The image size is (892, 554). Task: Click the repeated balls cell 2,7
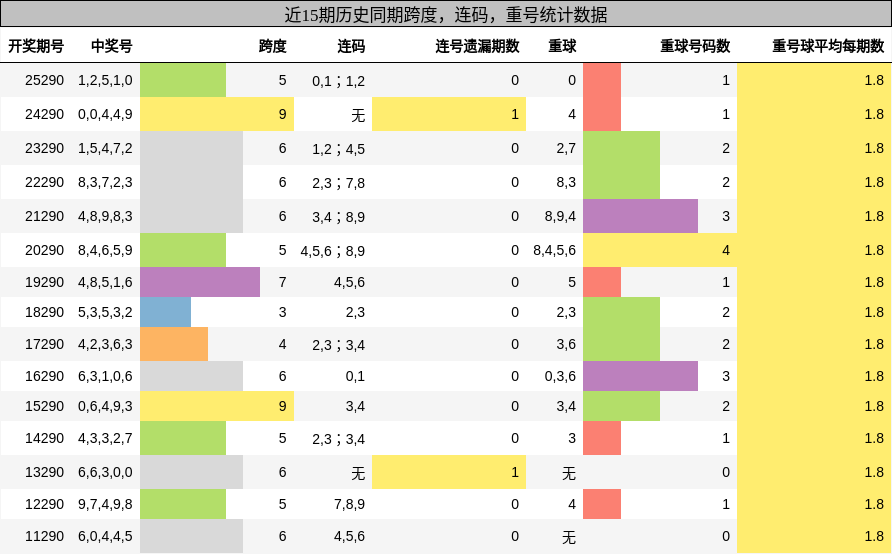pos(566,148)
